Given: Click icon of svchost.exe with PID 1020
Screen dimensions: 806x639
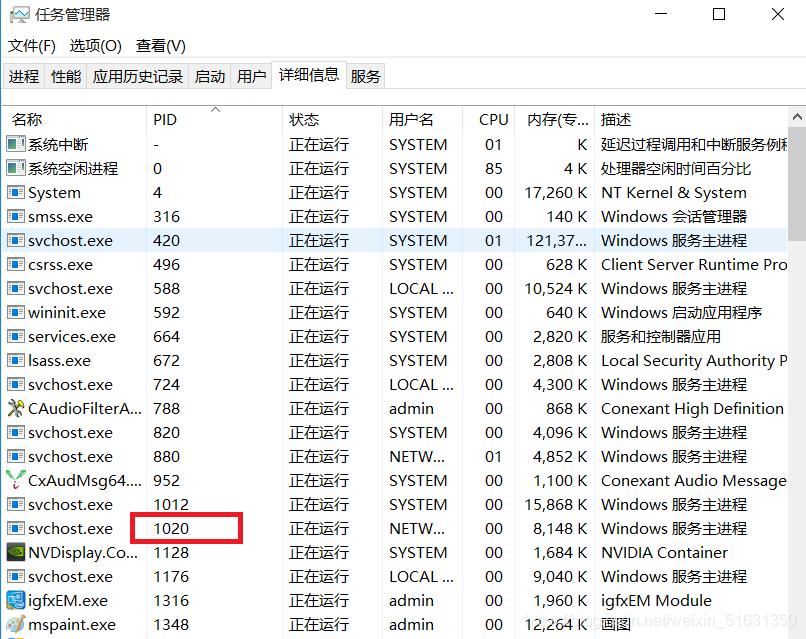Looking at the screenshot, I should pyautogui.click(x=16, y=528).
